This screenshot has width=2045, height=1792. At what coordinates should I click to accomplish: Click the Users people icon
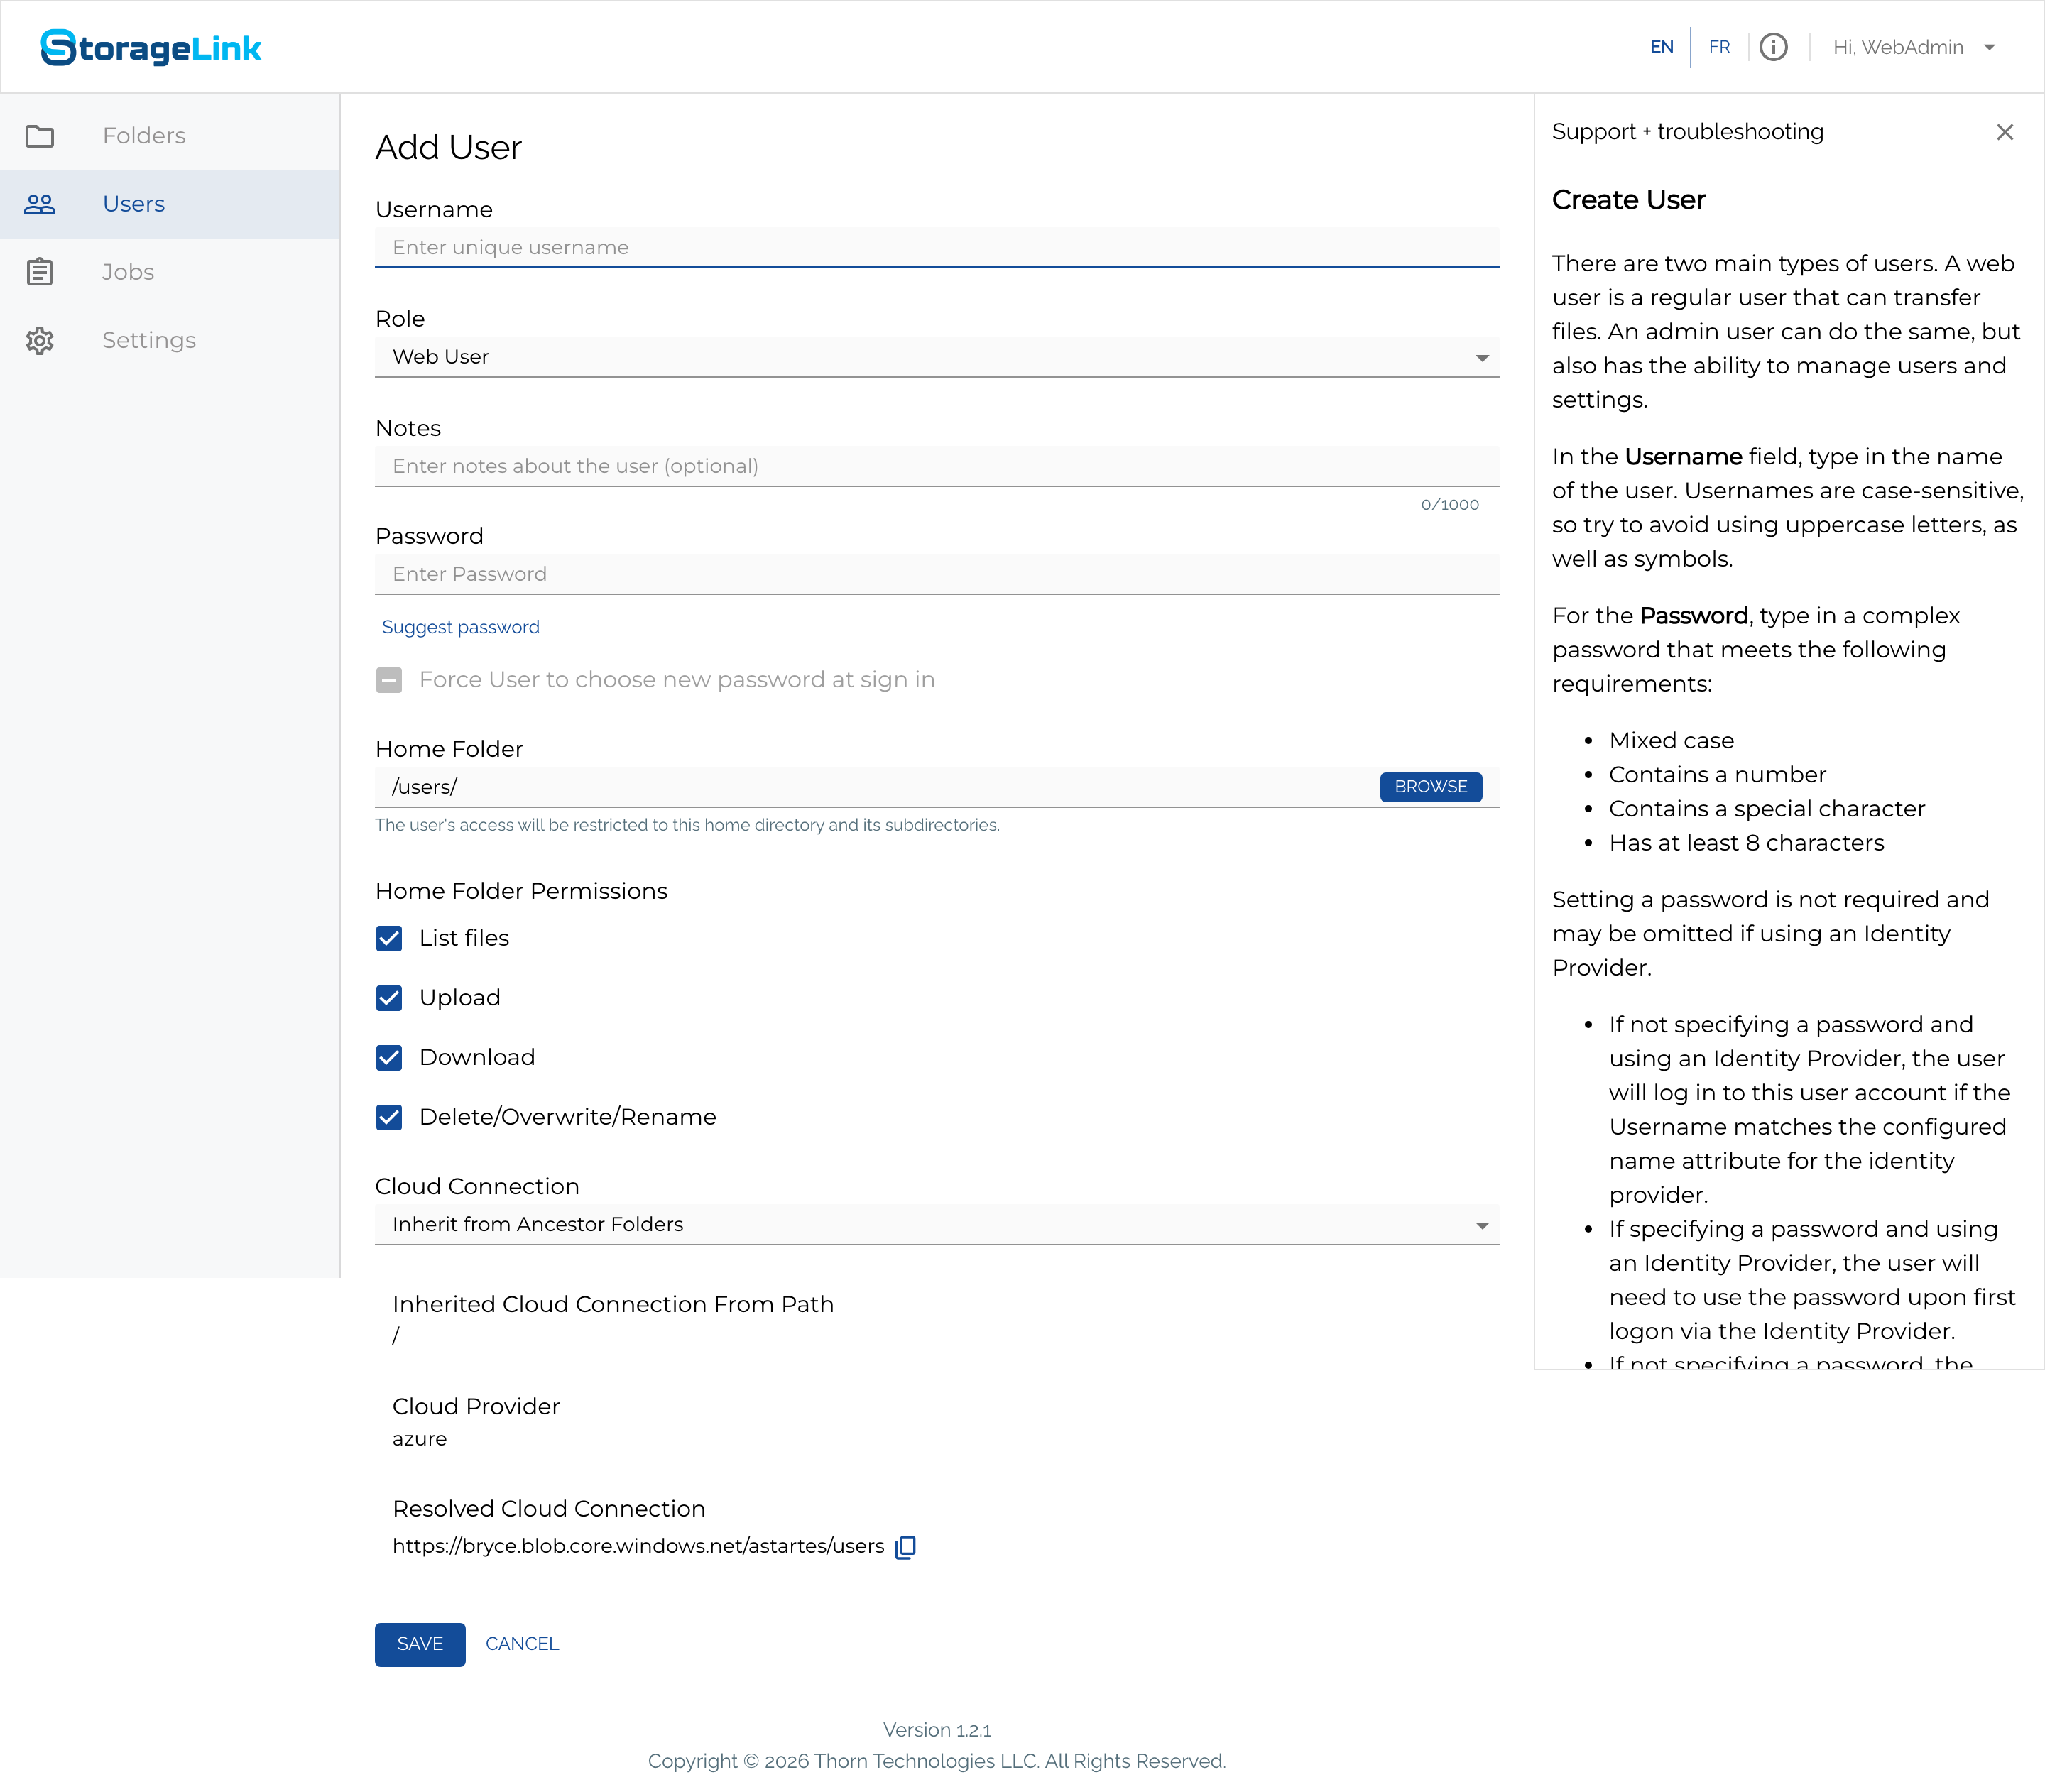point(40,204)
